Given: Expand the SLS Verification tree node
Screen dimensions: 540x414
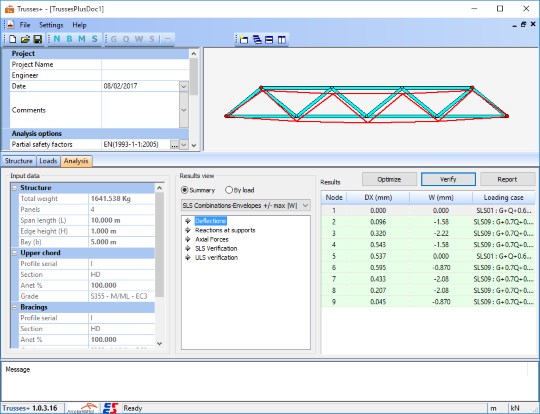Looking at the screenshot, I should (x=188, y=248).
